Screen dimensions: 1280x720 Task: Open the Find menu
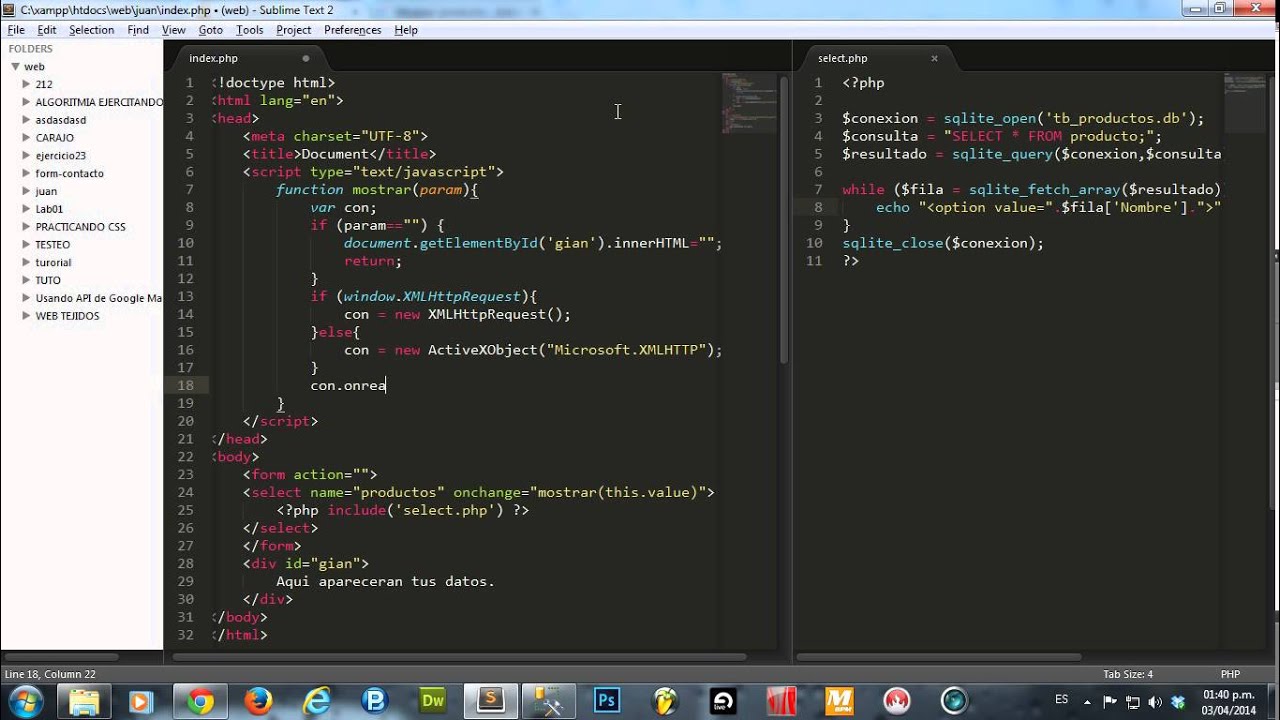pos(138,30)
